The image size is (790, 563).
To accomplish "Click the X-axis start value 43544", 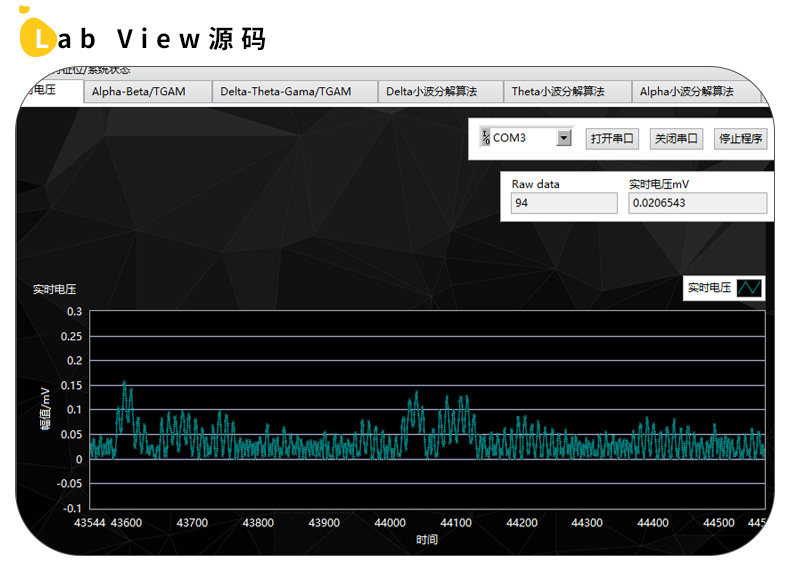I will [90, 523].
